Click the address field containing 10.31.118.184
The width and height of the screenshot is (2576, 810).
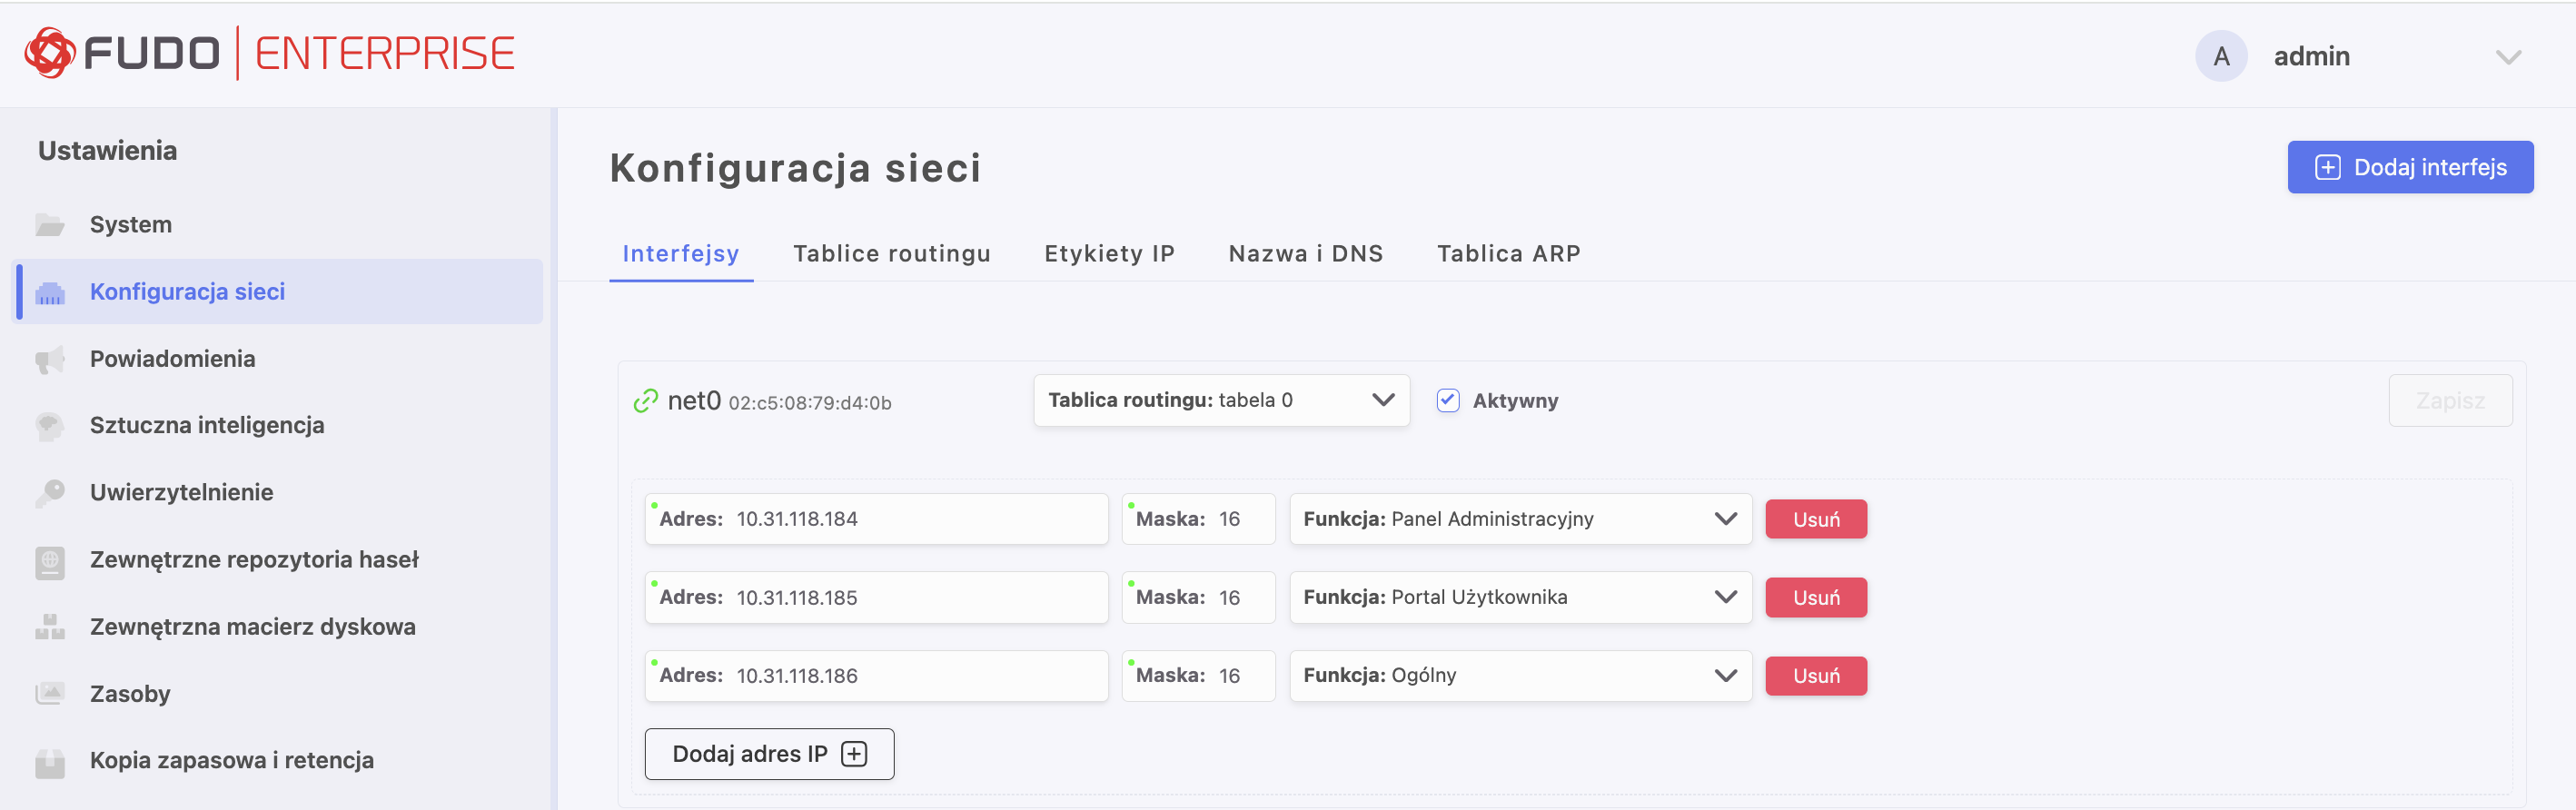pyautogui.click(x=900, y=519)
